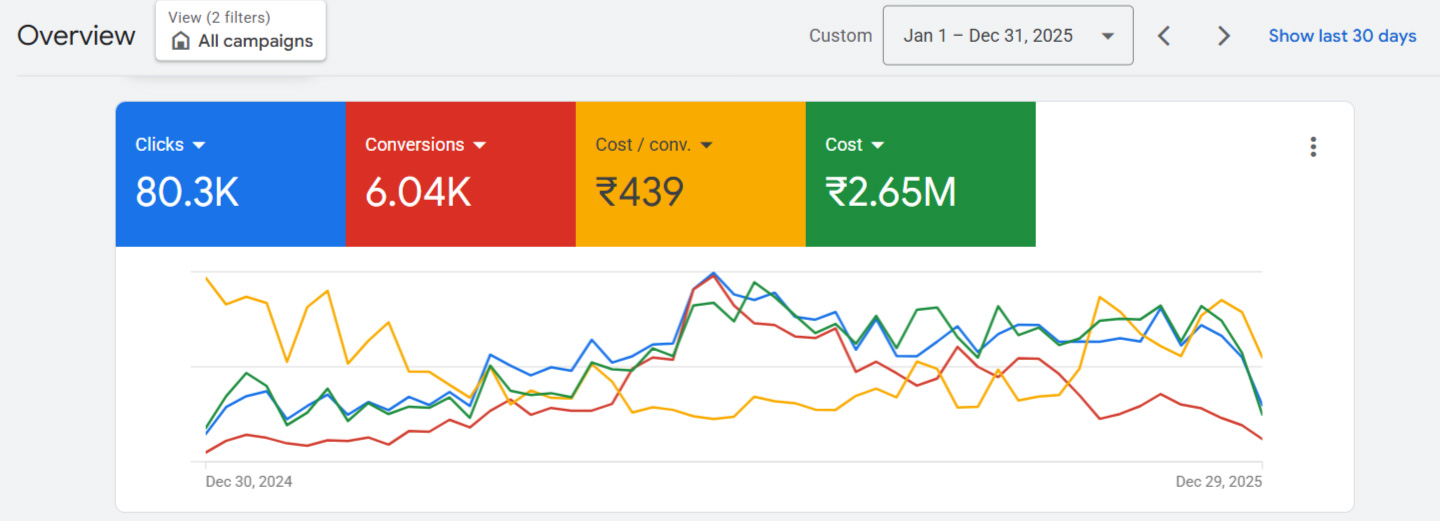
Task: Expand the green Cost metric dropdown arrow
Action: tap(878, 145)
